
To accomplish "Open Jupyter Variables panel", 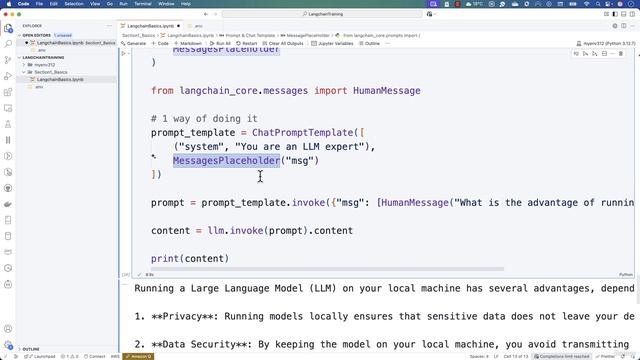I will [x=332, y=43].
